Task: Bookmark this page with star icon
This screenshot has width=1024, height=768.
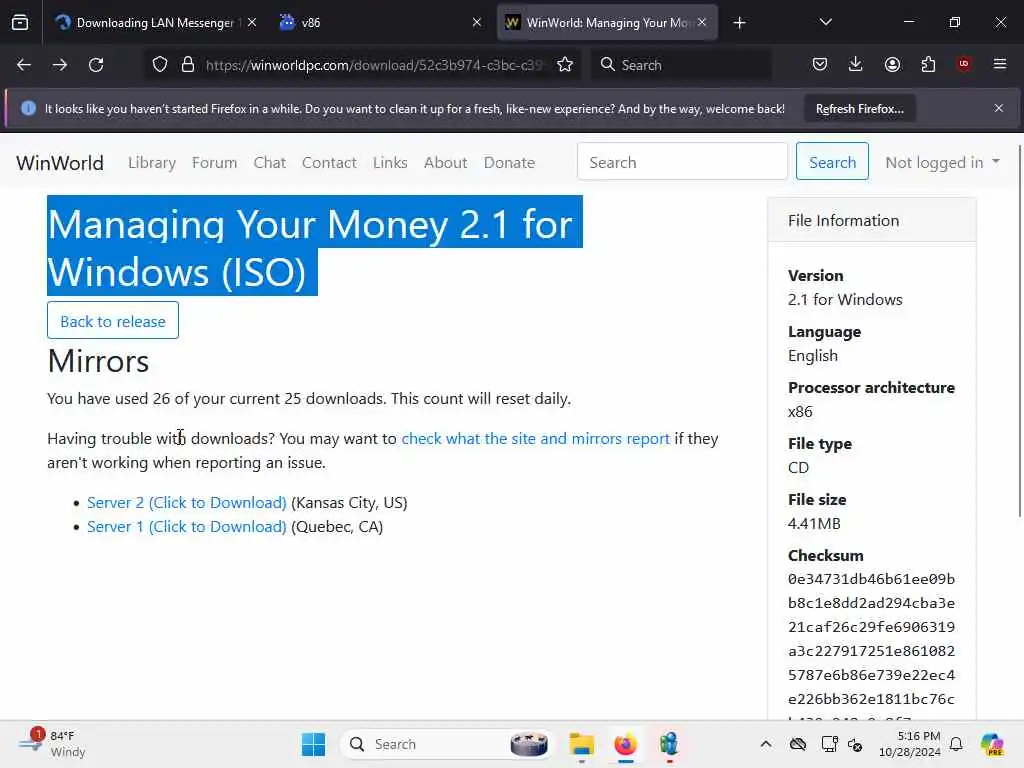Action: tap(565, 65)
